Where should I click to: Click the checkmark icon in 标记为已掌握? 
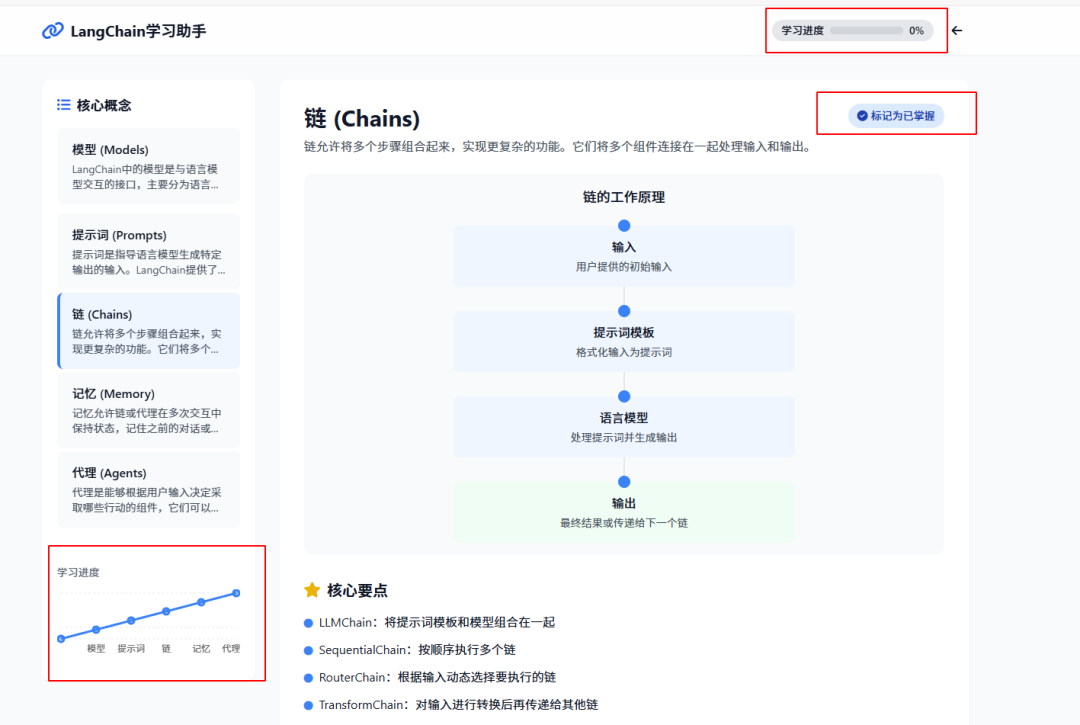(x=862, y=116)
